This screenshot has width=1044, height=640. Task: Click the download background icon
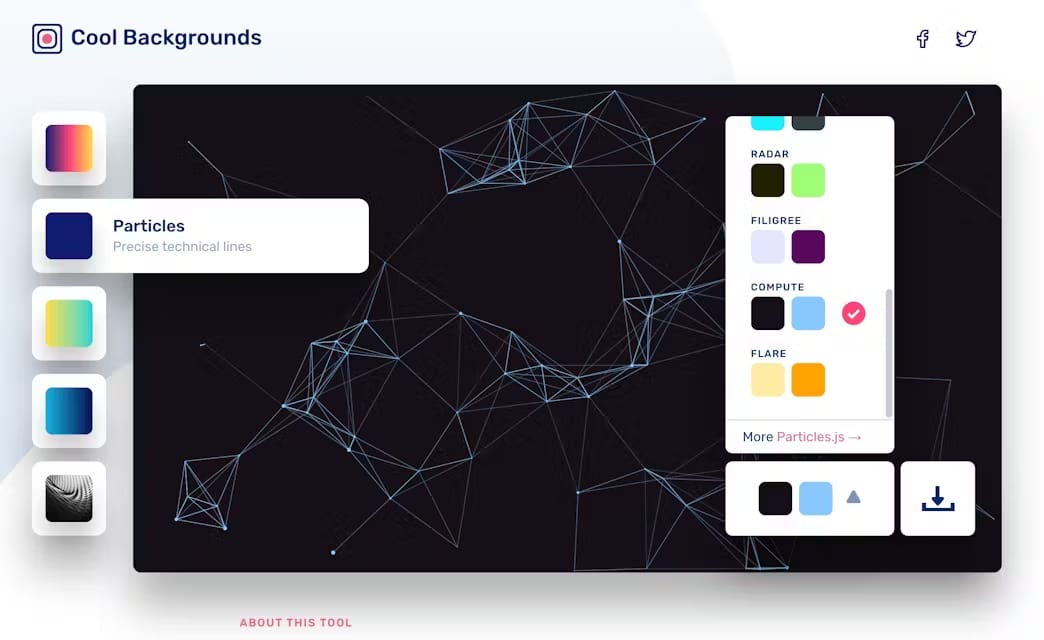pos(937,498)
